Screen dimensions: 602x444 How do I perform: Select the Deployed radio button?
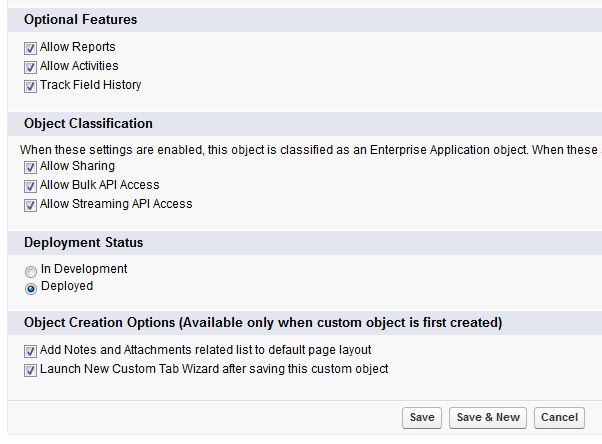[x=31, y=288]
